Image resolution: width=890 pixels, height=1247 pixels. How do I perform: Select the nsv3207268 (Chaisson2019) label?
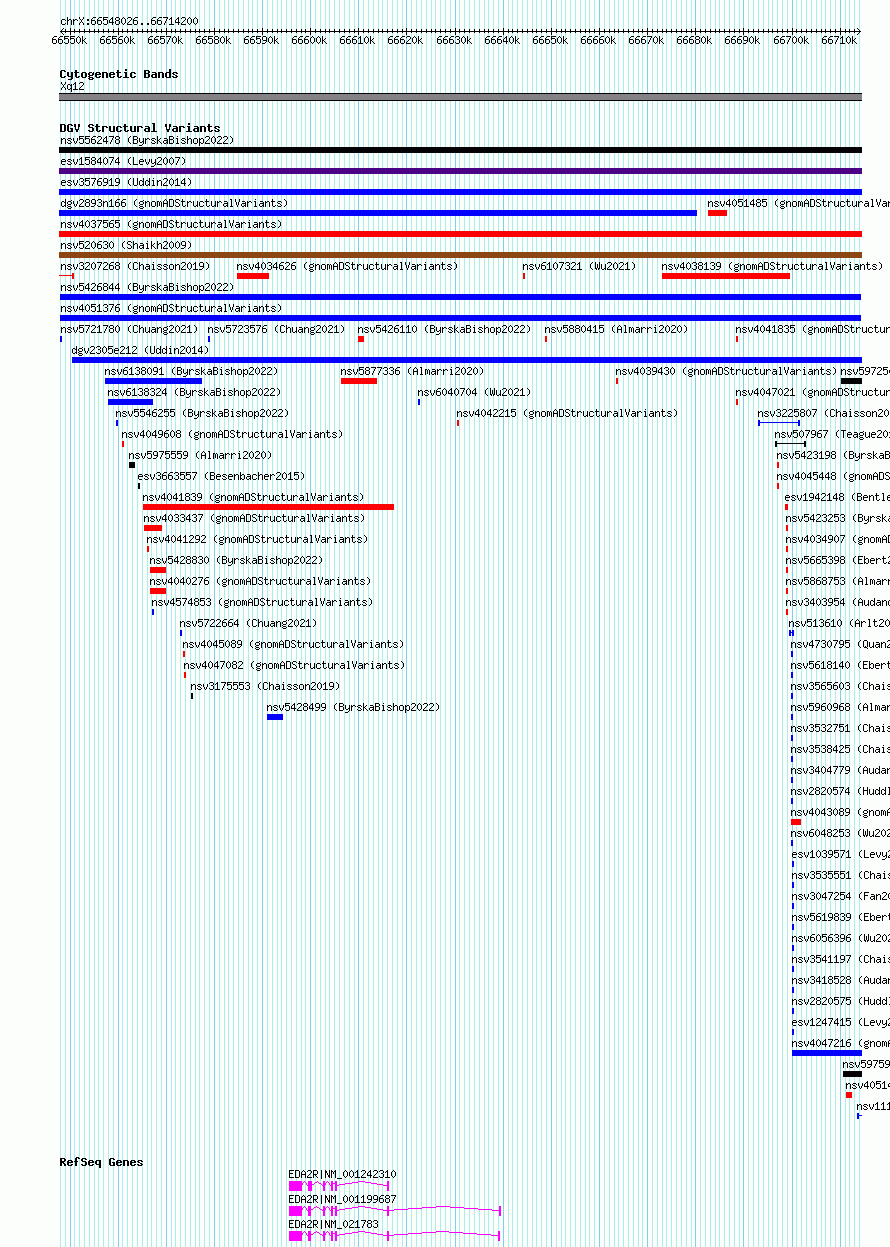coord(135,266)
